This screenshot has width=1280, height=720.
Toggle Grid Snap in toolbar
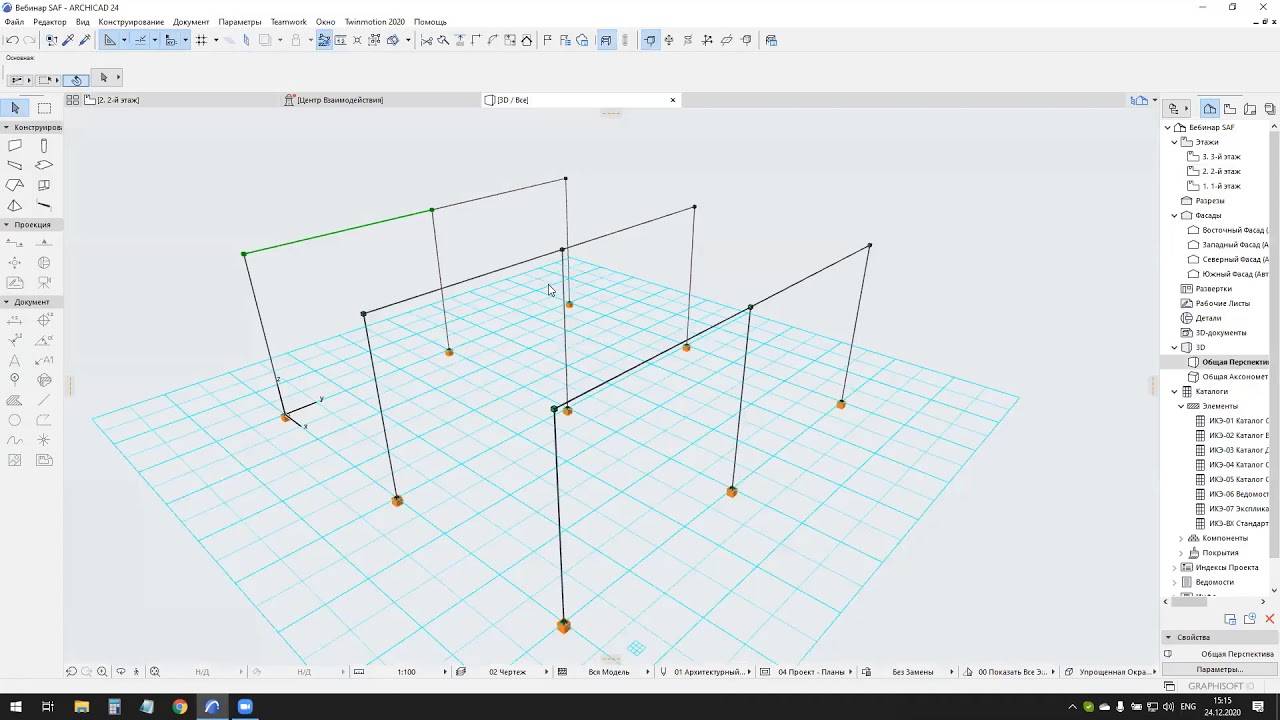click(x=201, y=40)
